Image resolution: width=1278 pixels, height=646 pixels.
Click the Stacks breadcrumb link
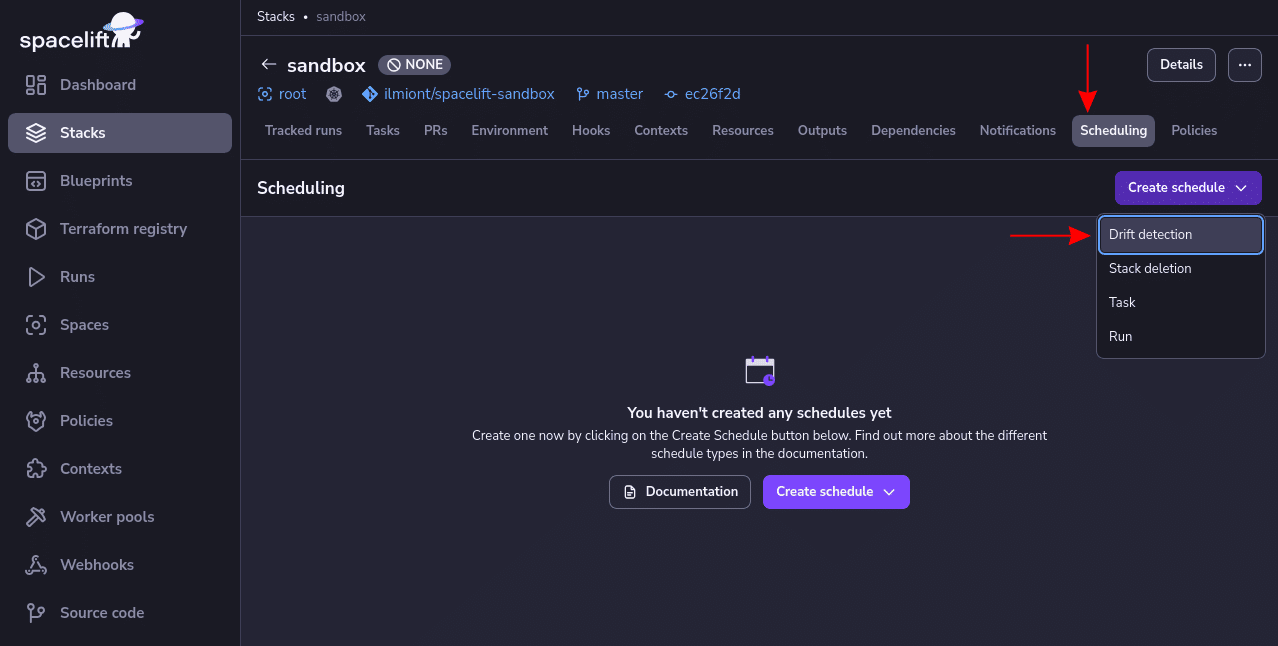click(x=276, y=17)
